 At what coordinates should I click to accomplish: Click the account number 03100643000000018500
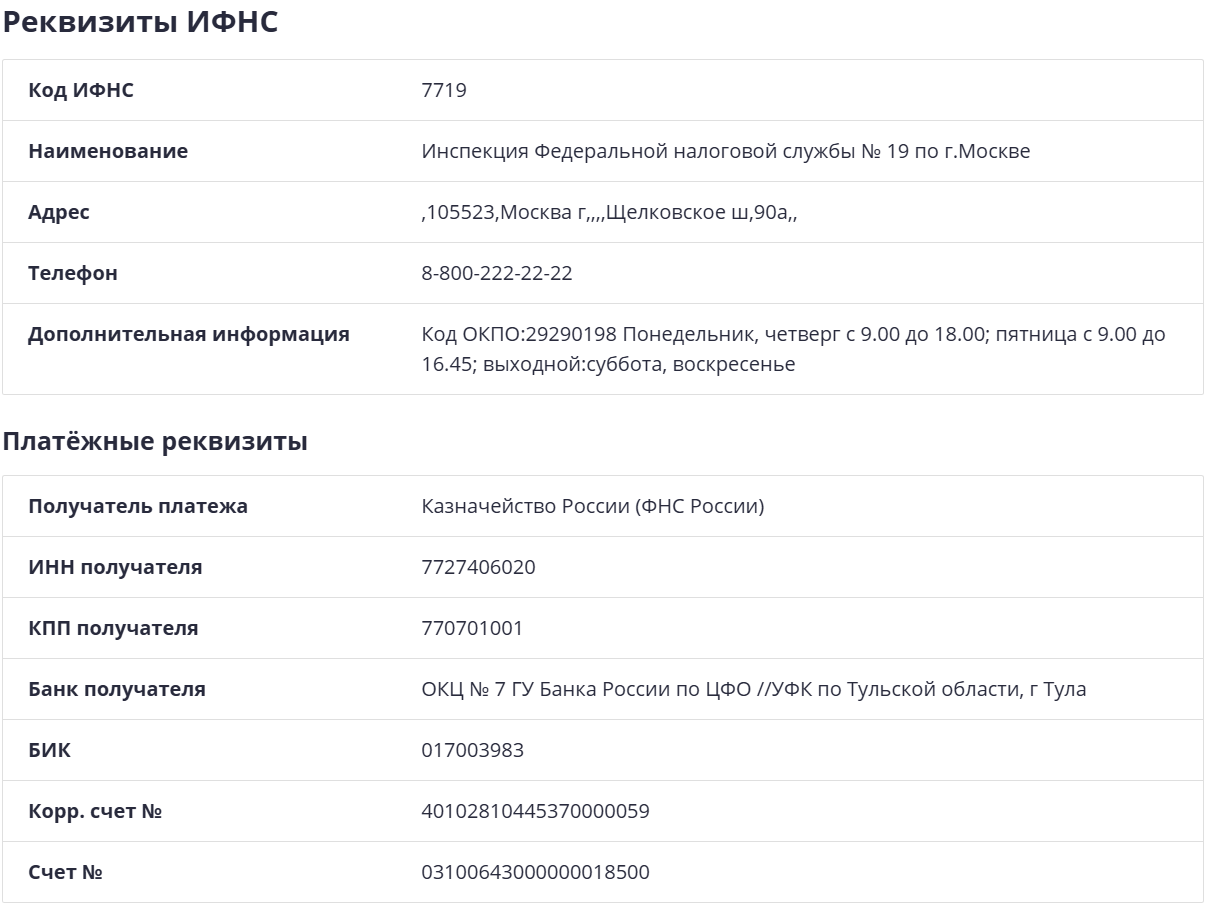[535, 873]
